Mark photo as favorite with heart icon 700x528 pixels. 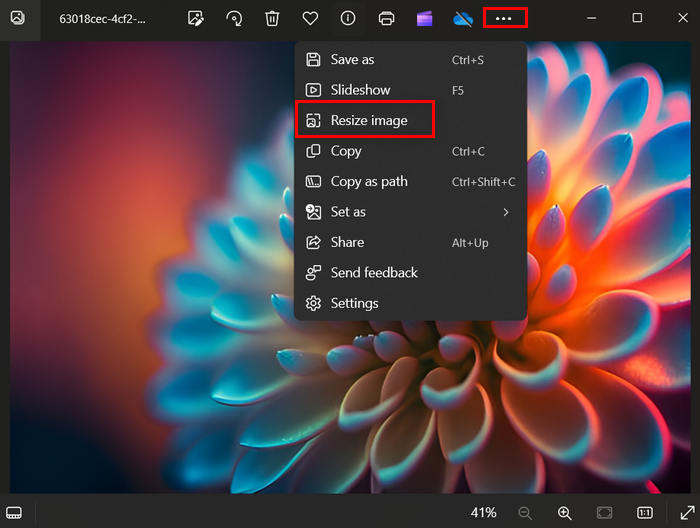pyautogui.click(x=310, y=18)
